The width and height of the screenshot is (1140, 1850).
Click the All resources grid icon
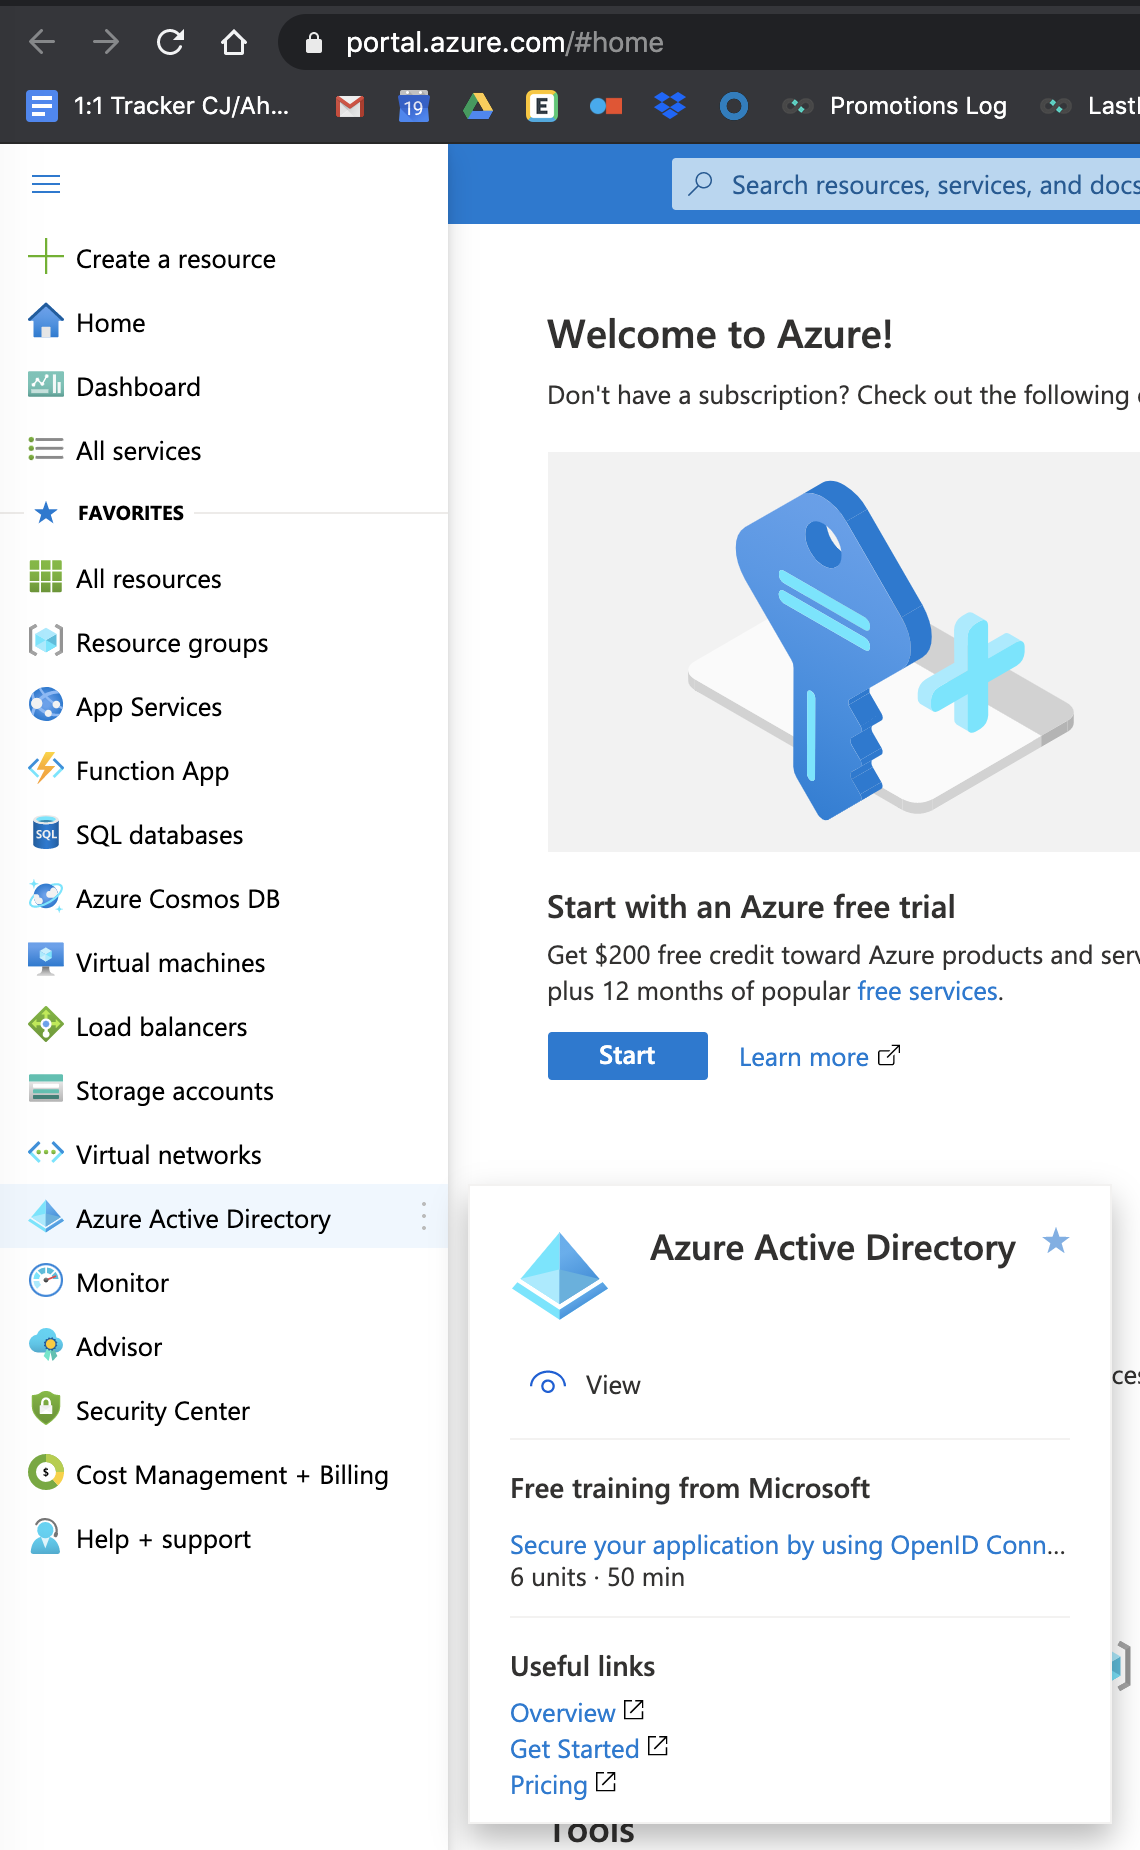tap(46, 577)
